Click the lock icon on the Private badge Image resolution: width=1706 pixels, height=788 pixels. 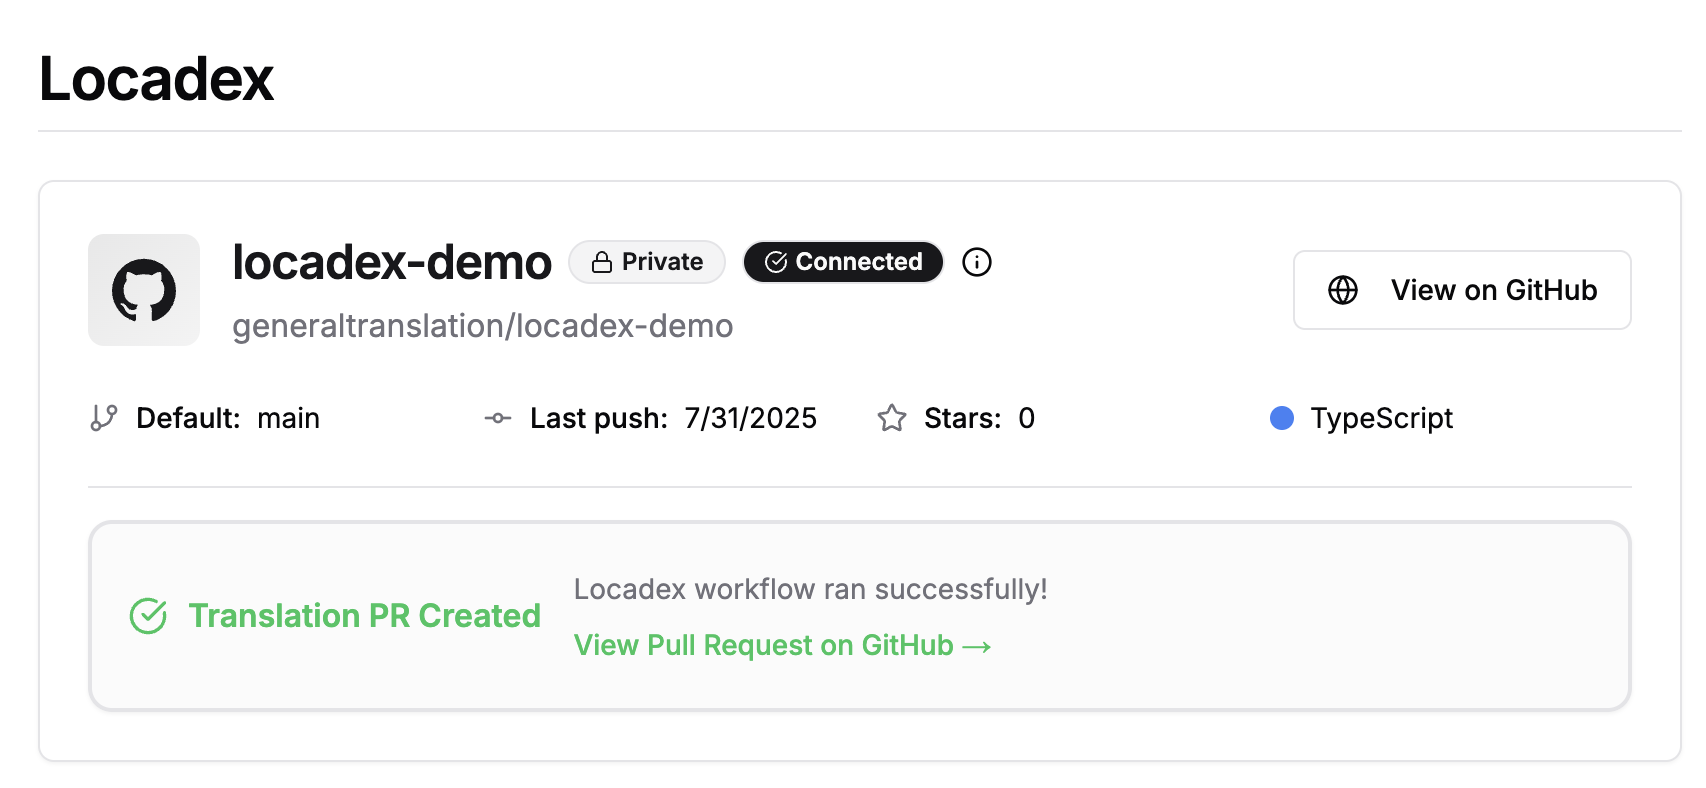point(603,261)
